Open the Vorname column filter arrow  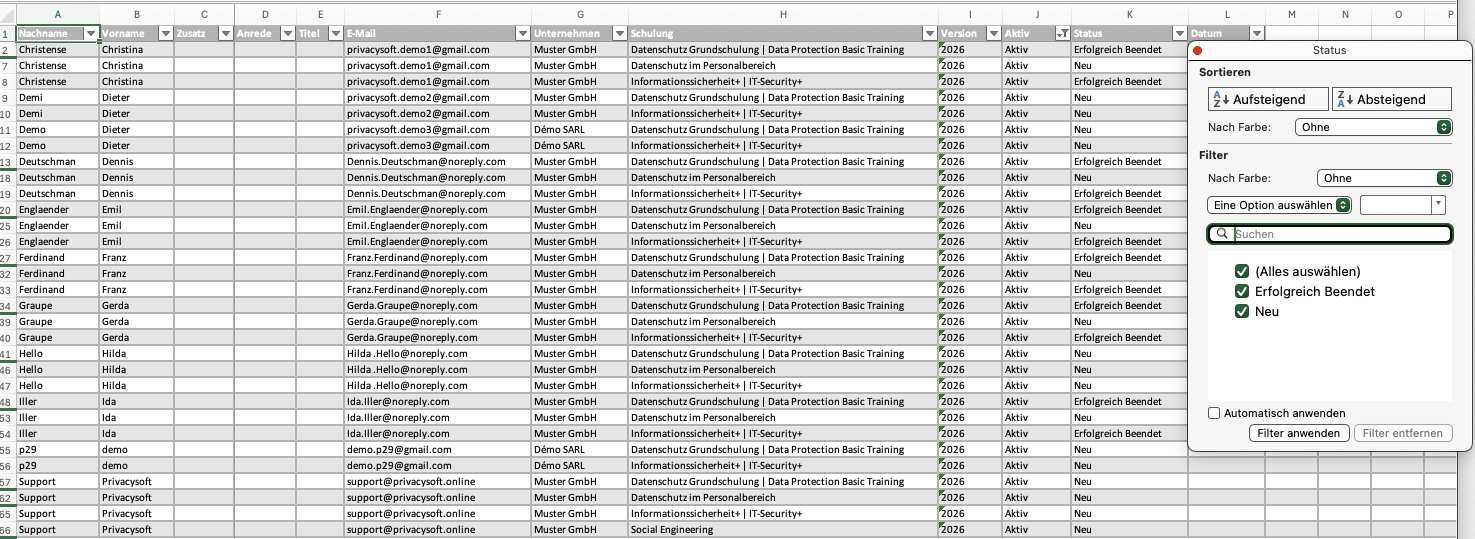pos(165,34)
